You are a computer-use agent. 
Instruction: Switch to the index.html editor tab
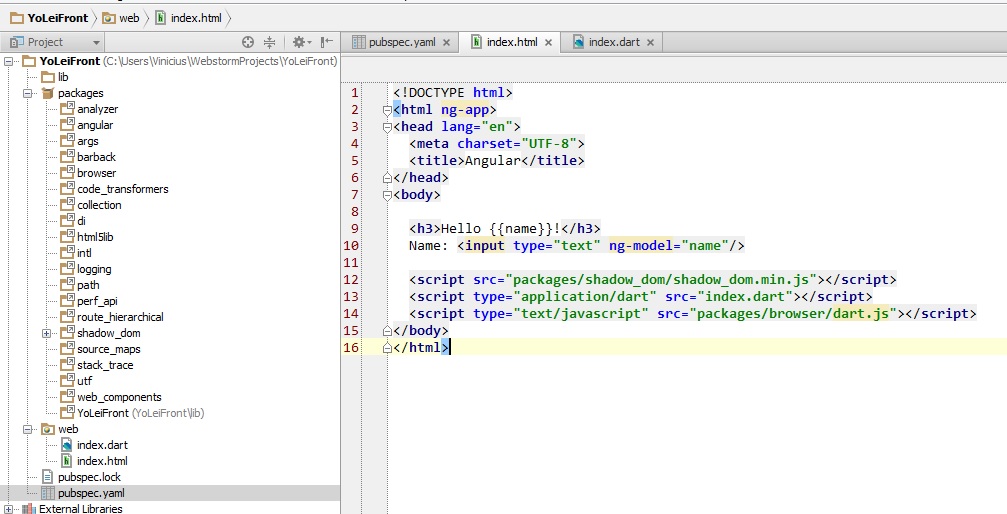pos(511,42)
